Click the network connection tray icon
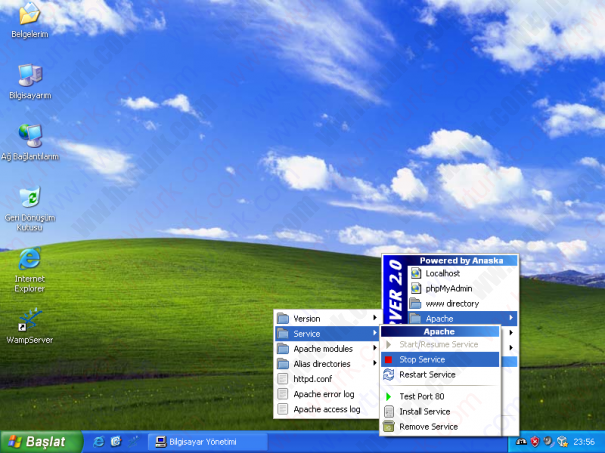The height and width of the screenshot is (453, 605). (562, 441)
